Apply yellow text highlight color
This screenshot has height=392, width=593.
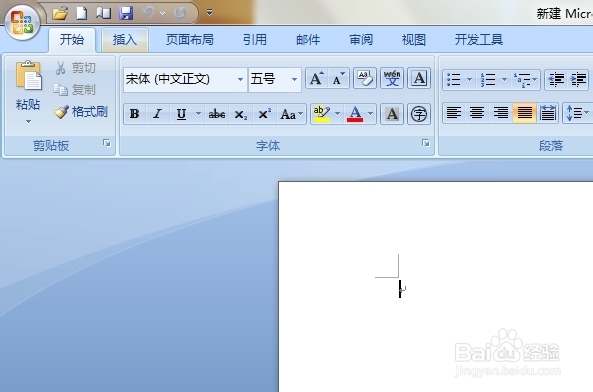[x=321, y=114]
